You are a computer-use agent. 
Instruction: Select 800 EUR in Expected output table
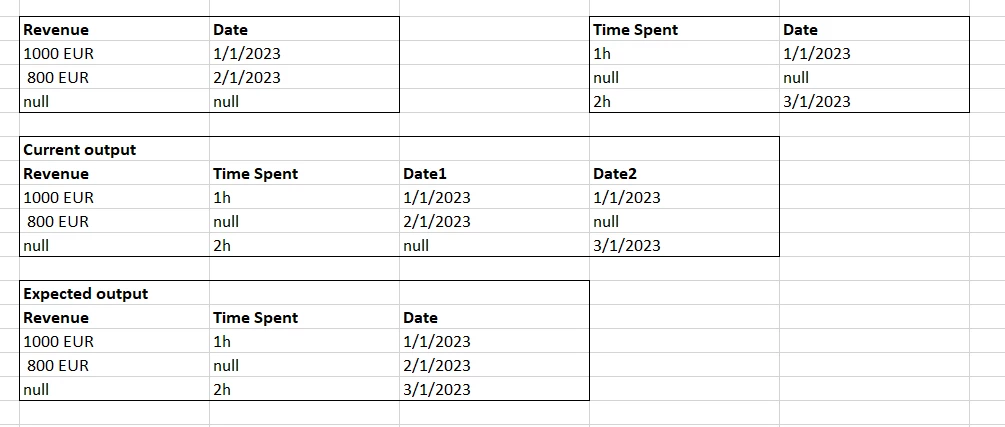114,365
